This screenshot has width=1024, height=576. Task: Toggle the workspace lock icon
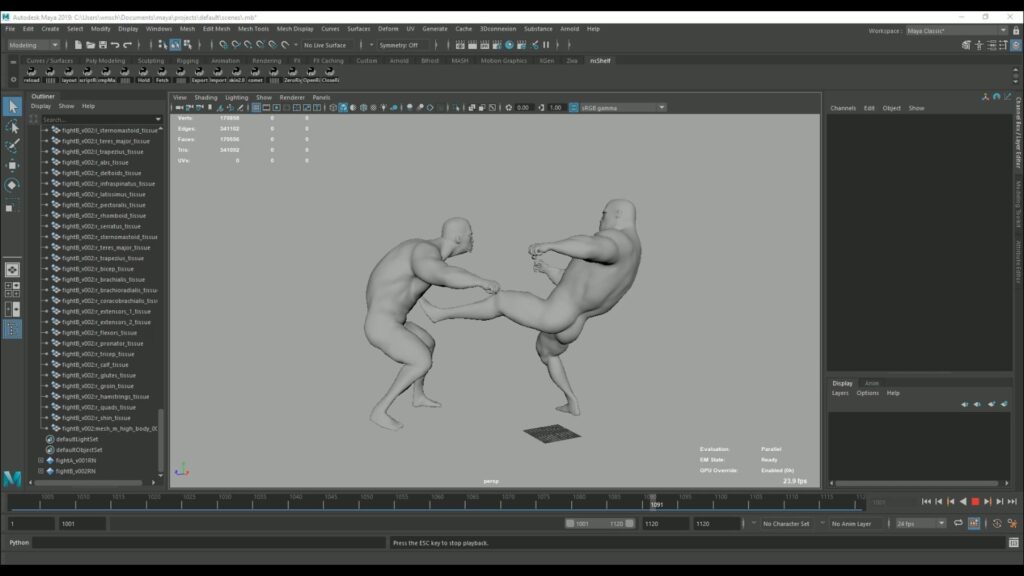[1016, 31]
